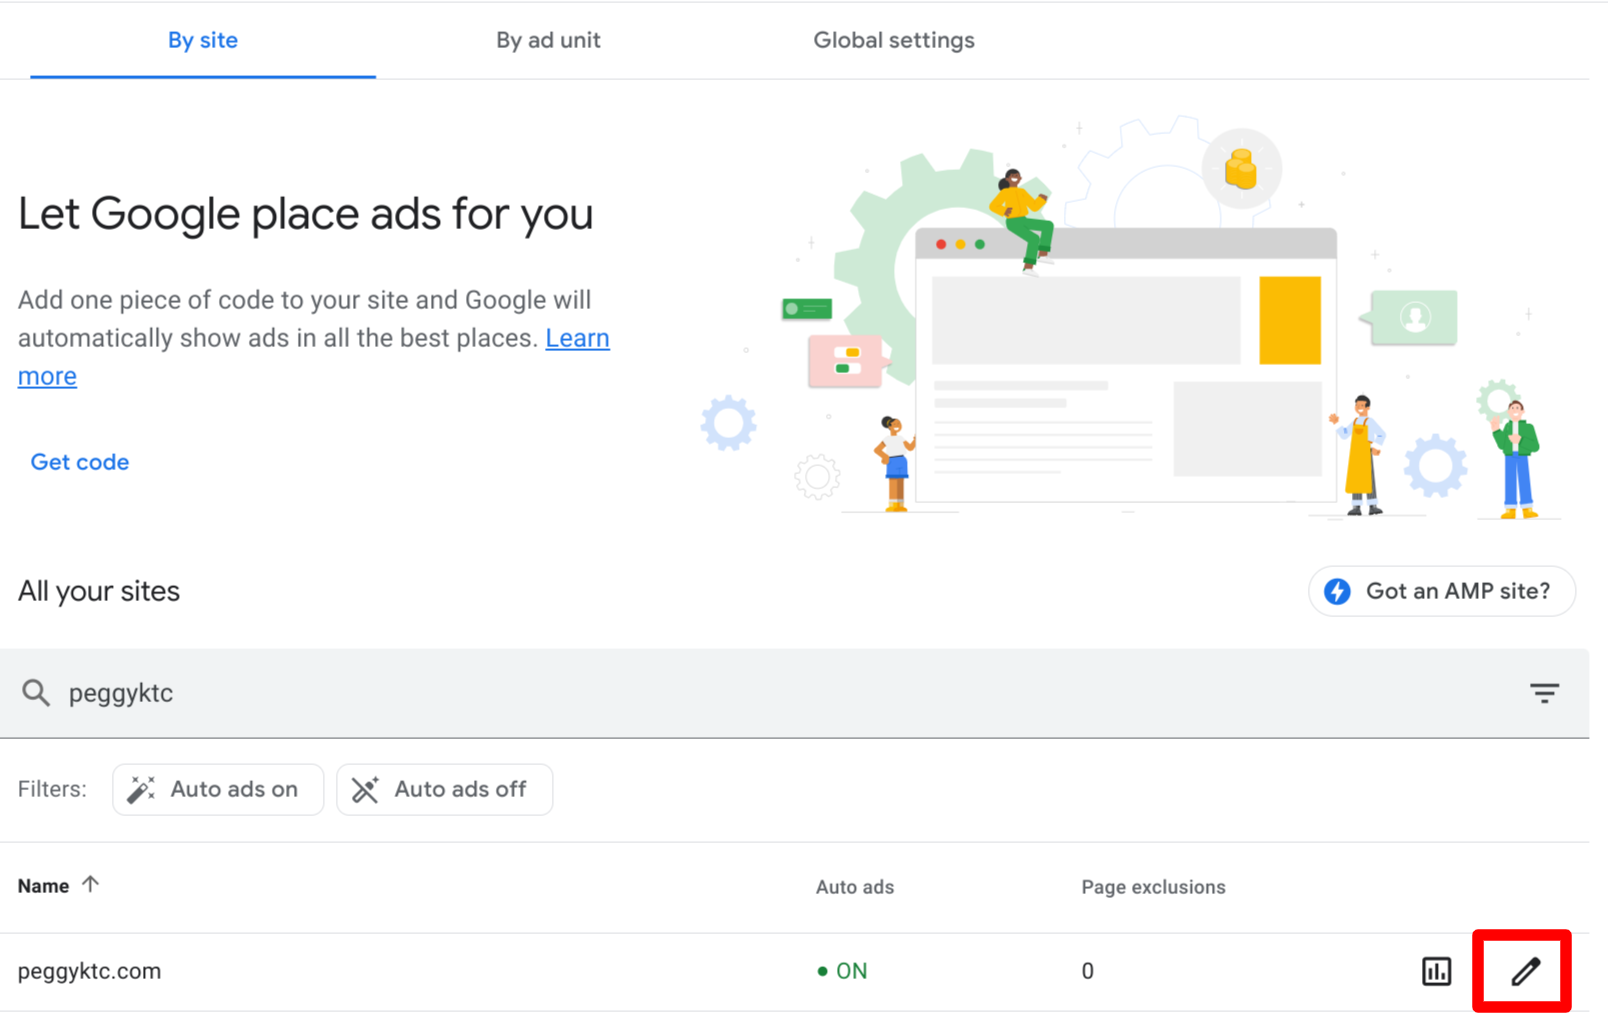Image resolution: width=1608 pixels, height=1025 pixels.
Task: Open the filter icon beside the search bar
Action: 1544,693
